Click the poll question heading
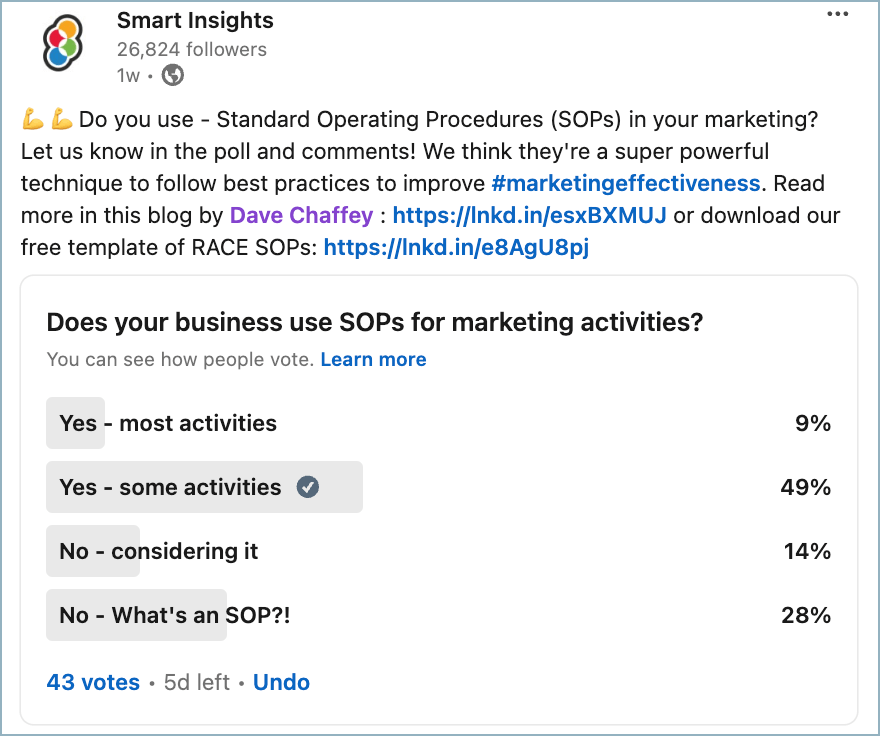 375,322
